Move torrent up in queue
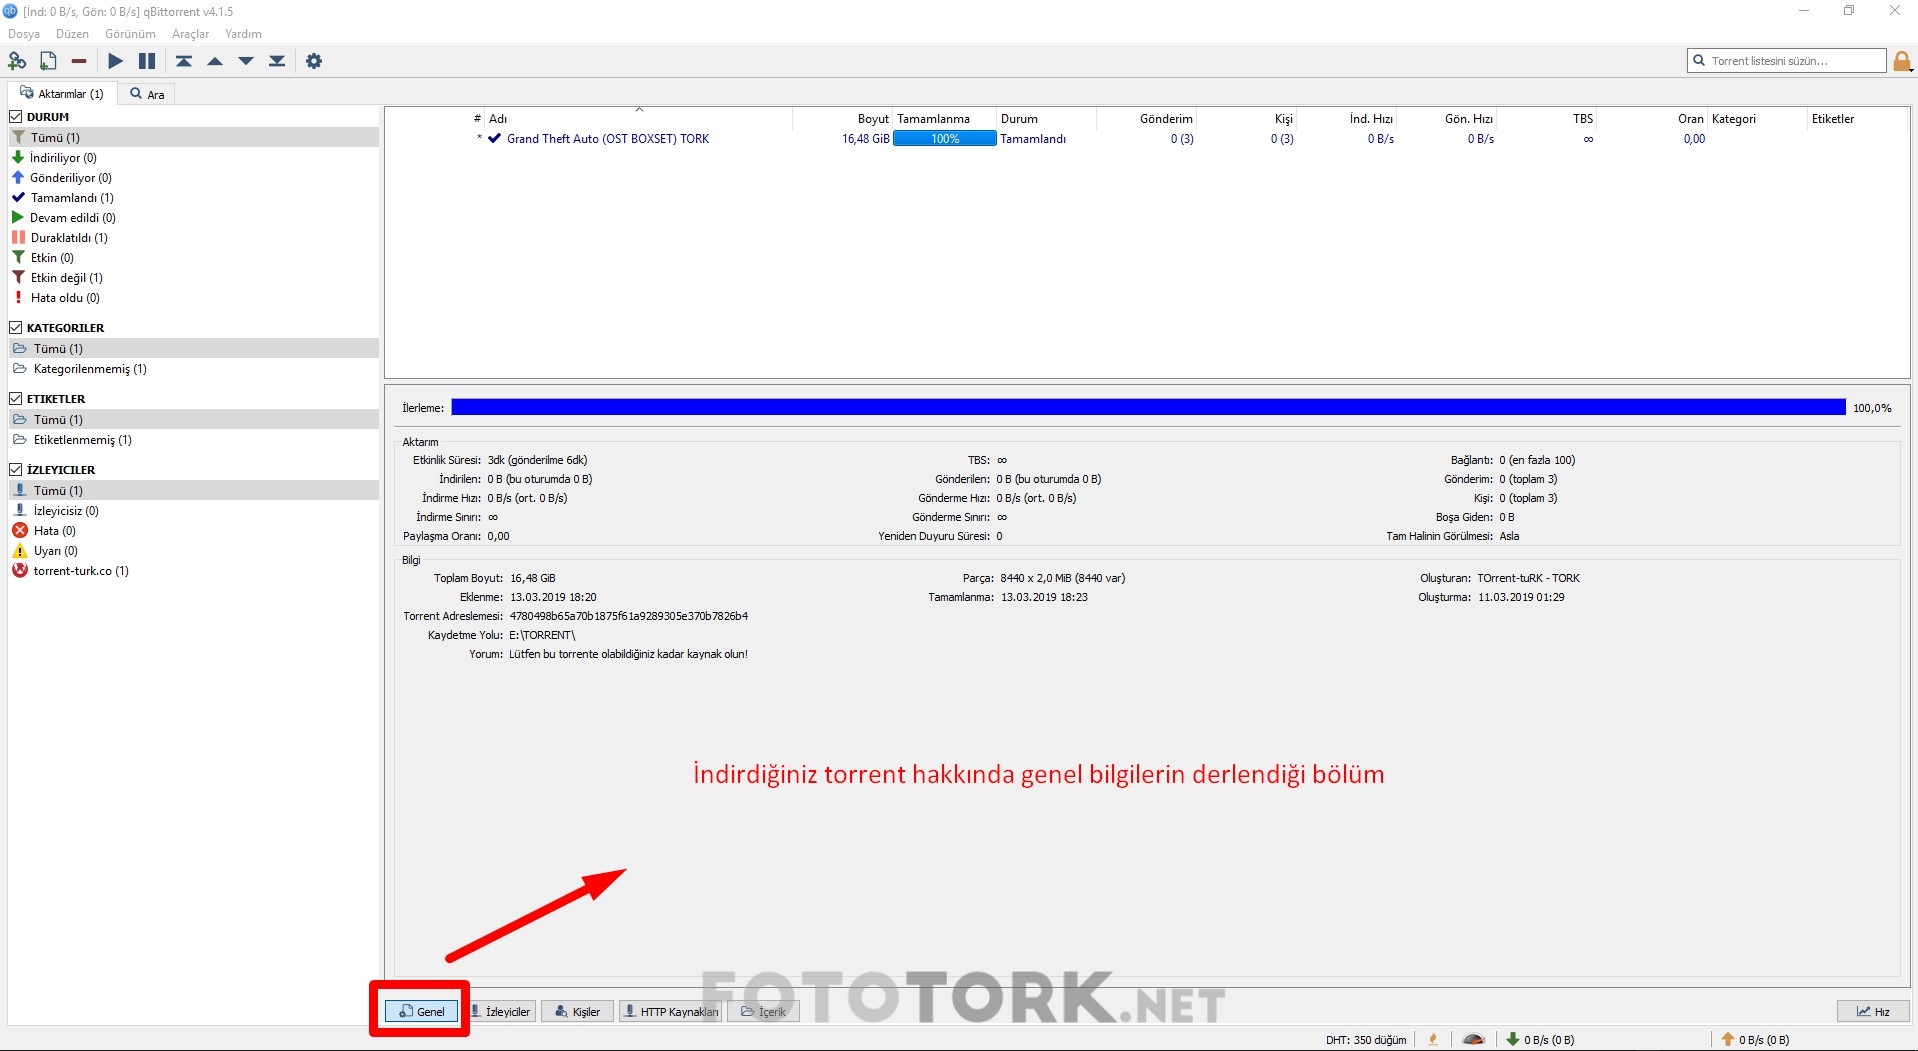This screenshot has width=1918, height=1051. [215, 61]
